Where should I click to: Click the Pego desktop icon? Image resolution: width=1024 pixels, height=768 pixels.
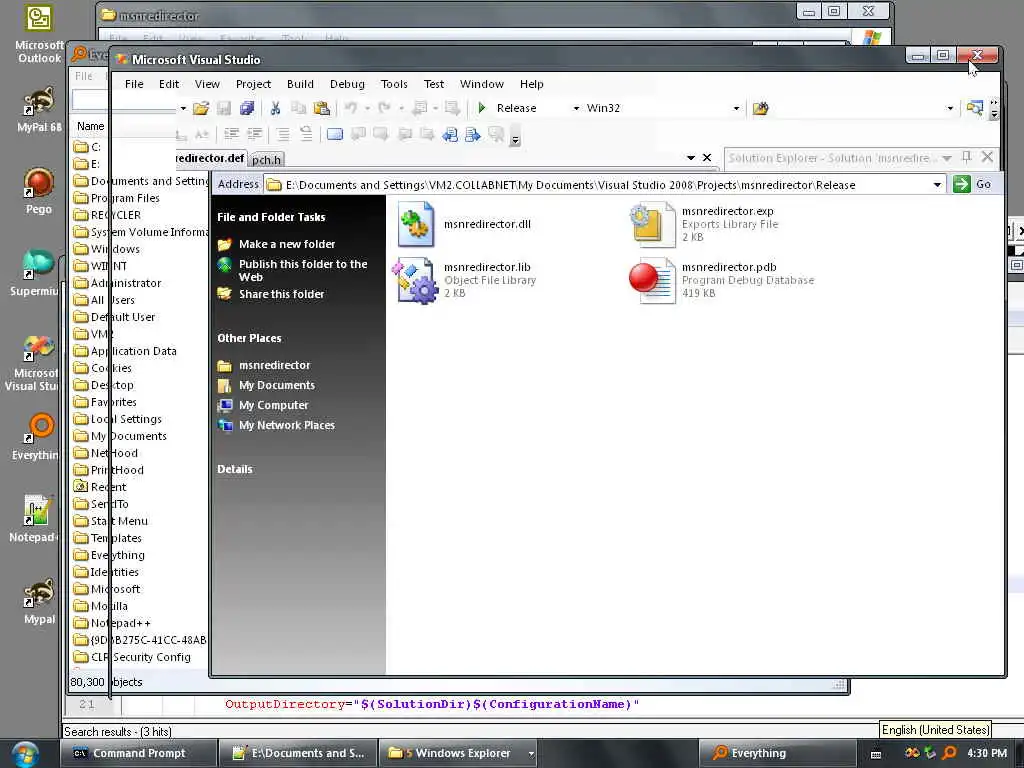[x=39, y=190]
